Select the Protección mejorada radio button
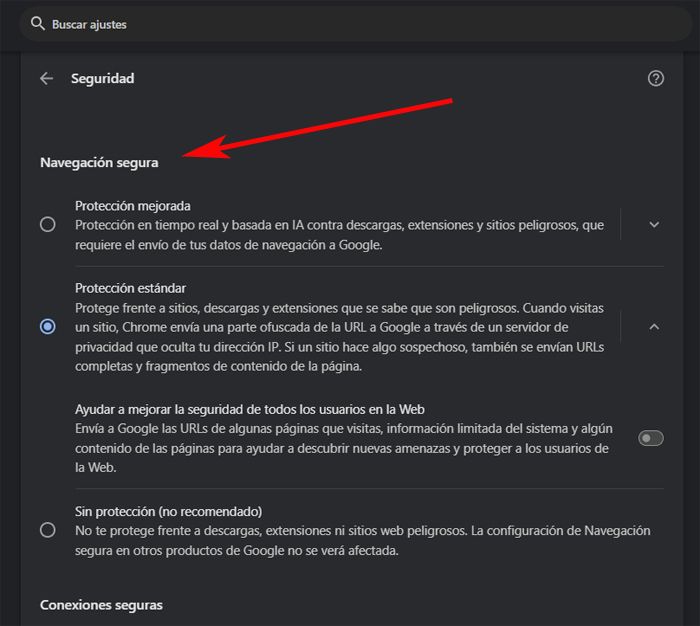This screenshot has height=626, width=700. pyautogui.click(x=48, y=224)
